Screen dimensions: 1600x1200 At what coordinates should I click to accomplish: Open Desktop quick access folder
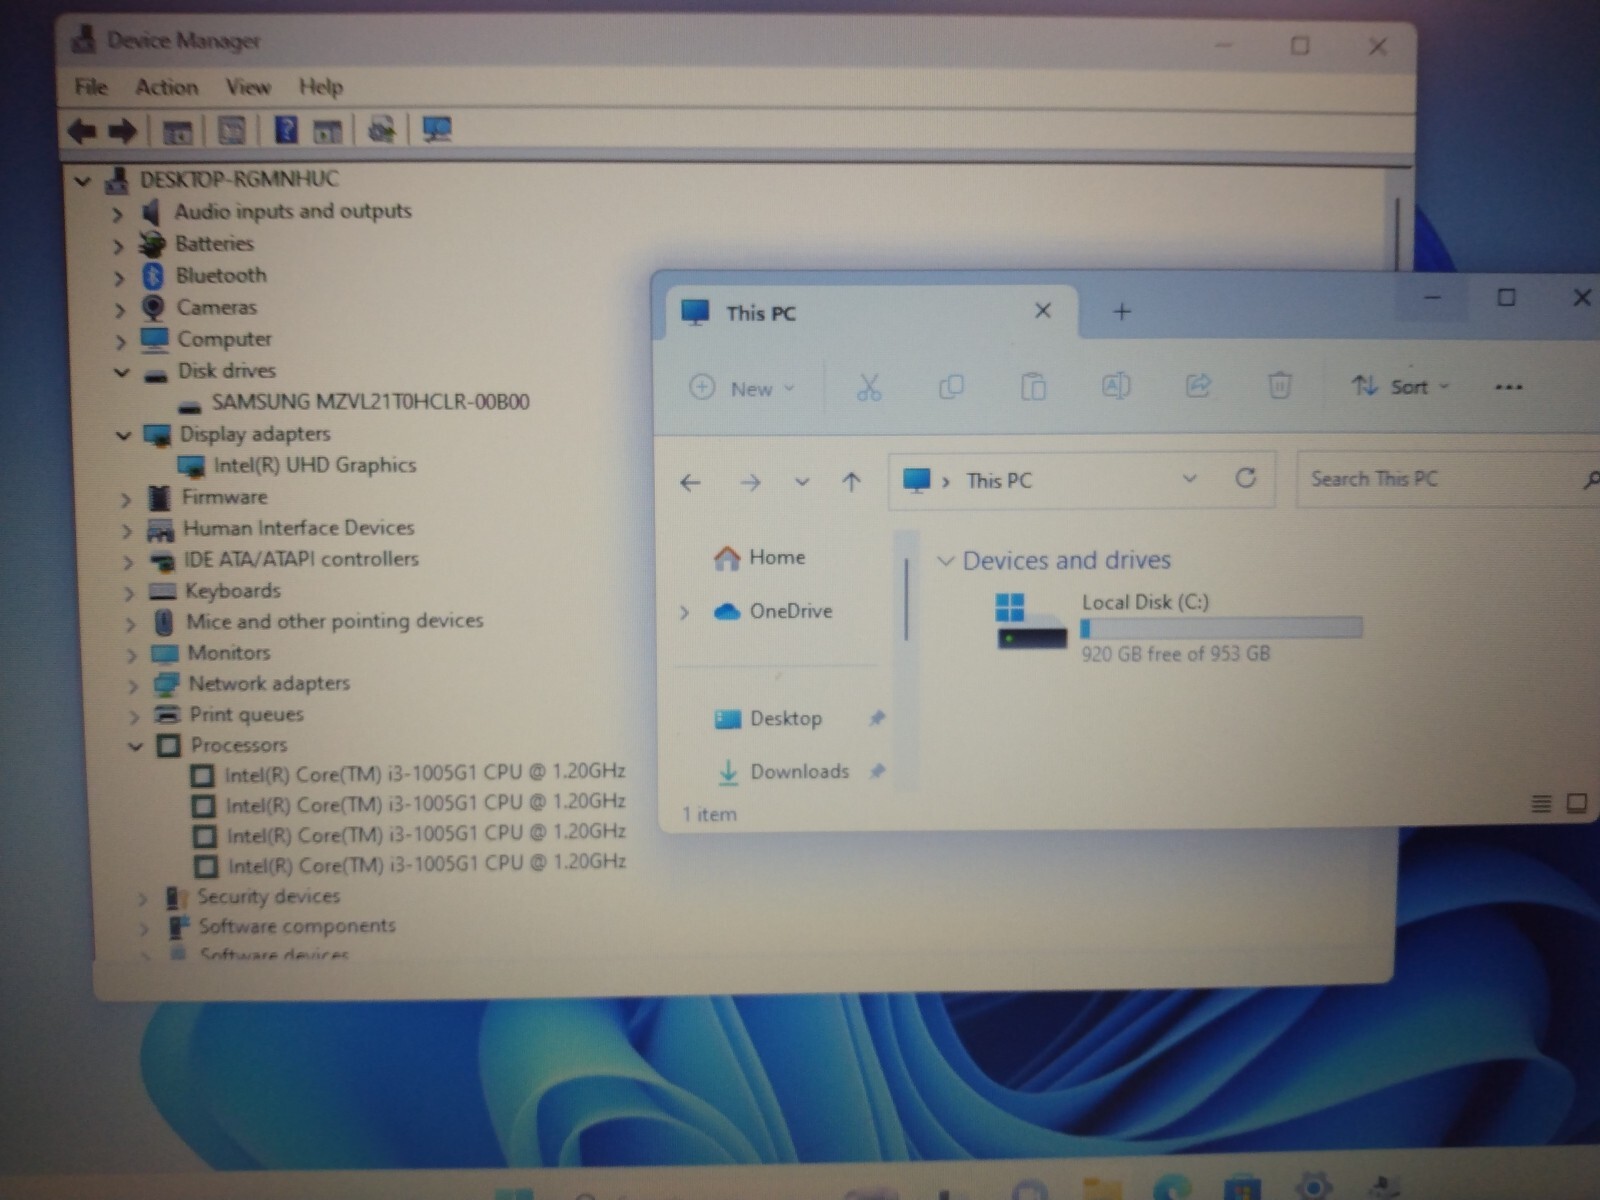click(x=769, y=719)
